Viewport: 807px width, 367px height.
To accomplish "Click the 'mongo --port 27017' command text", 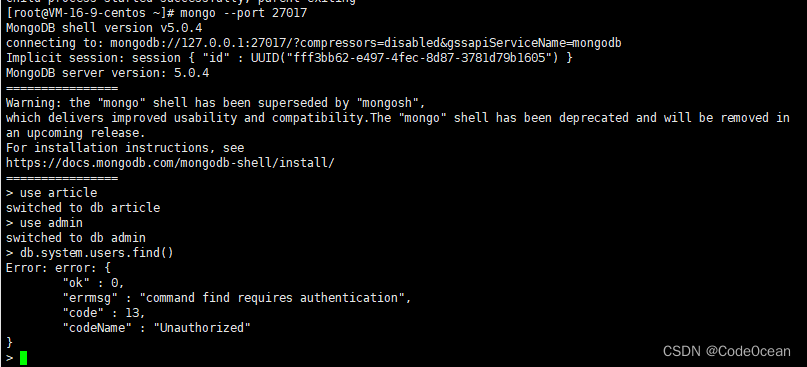I will 243,13.
